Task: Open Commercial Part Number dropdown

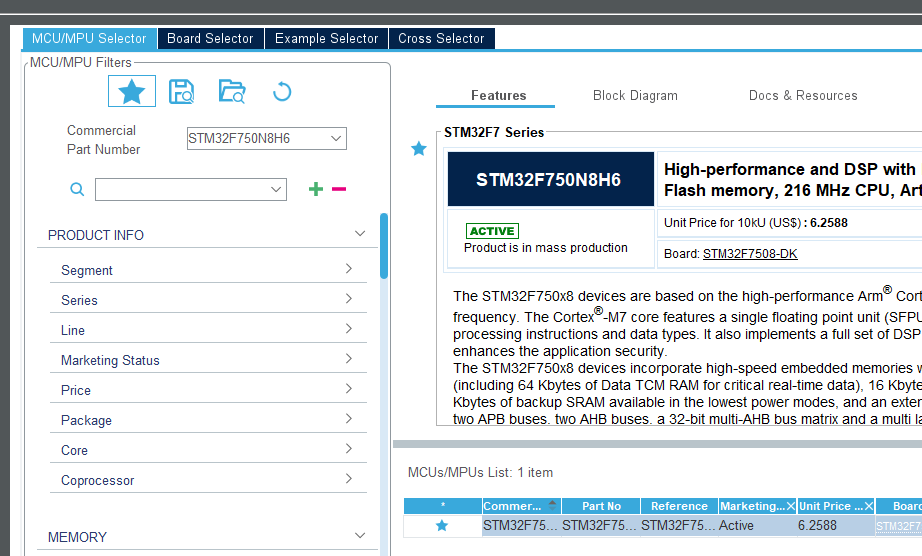Action: [x=336, y=139]
